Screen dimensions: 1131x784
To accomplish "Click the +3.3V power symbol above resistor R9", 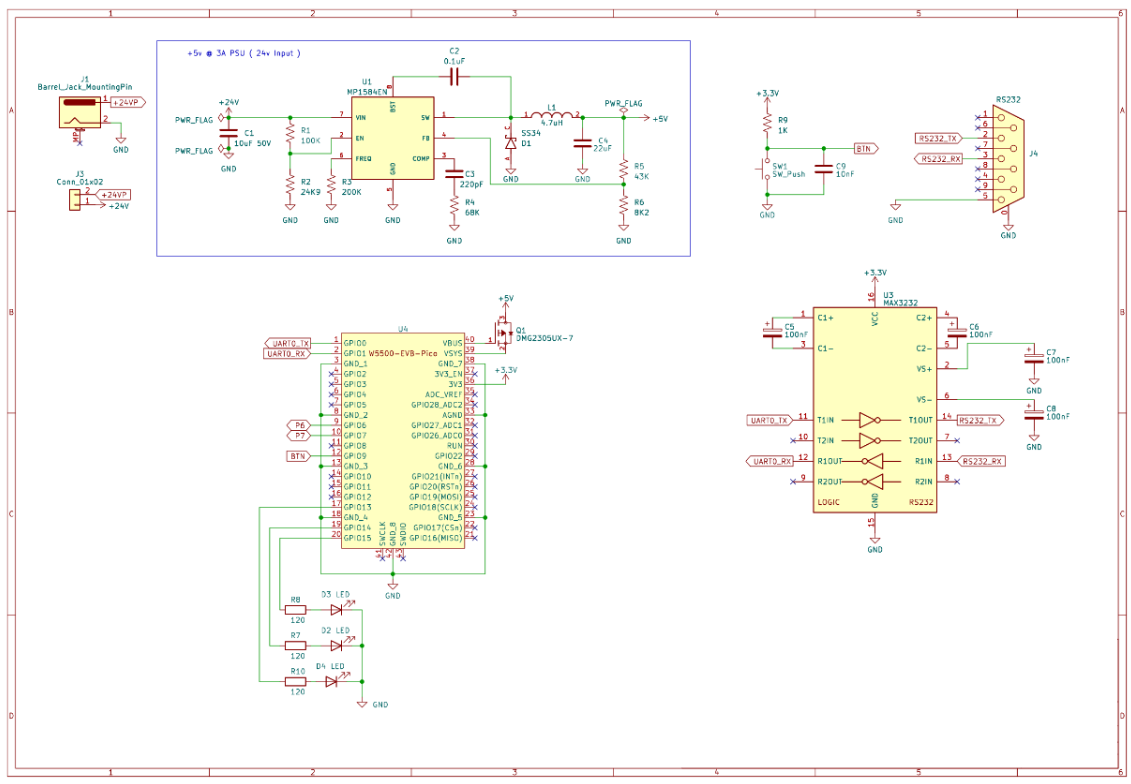I will pos(767,97).
